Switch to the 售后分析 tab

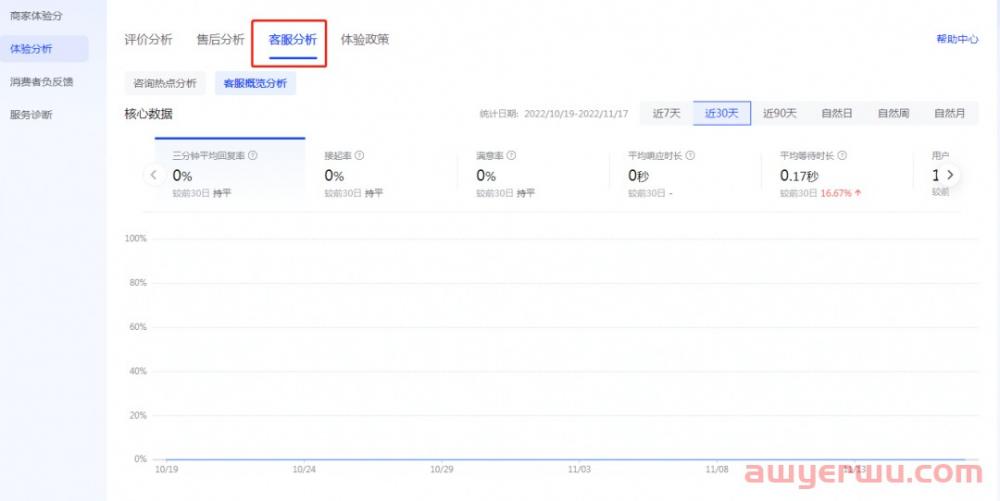pyautogui.click(x=220, y=40)
